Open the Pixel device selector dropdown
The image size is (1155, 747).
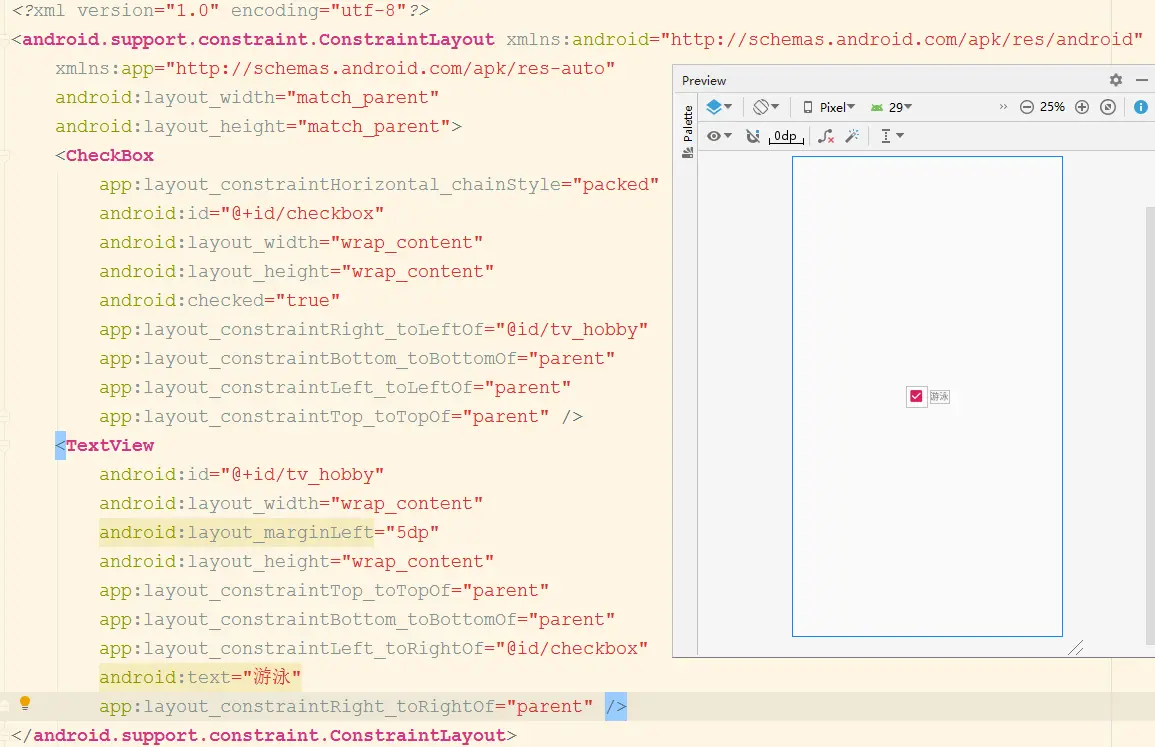coord(829,107)
